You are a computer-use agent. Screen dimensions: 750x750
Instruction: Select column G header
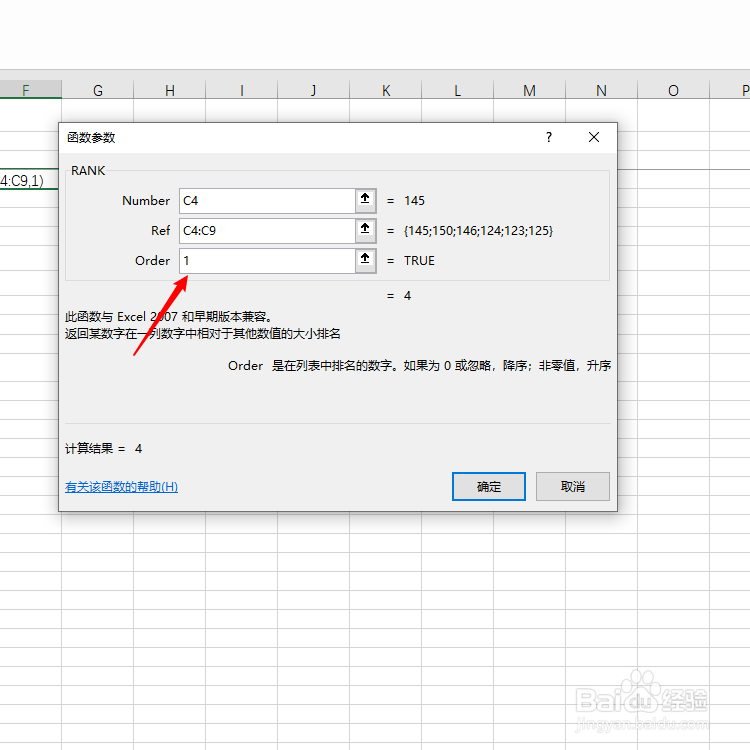point(98,90)
